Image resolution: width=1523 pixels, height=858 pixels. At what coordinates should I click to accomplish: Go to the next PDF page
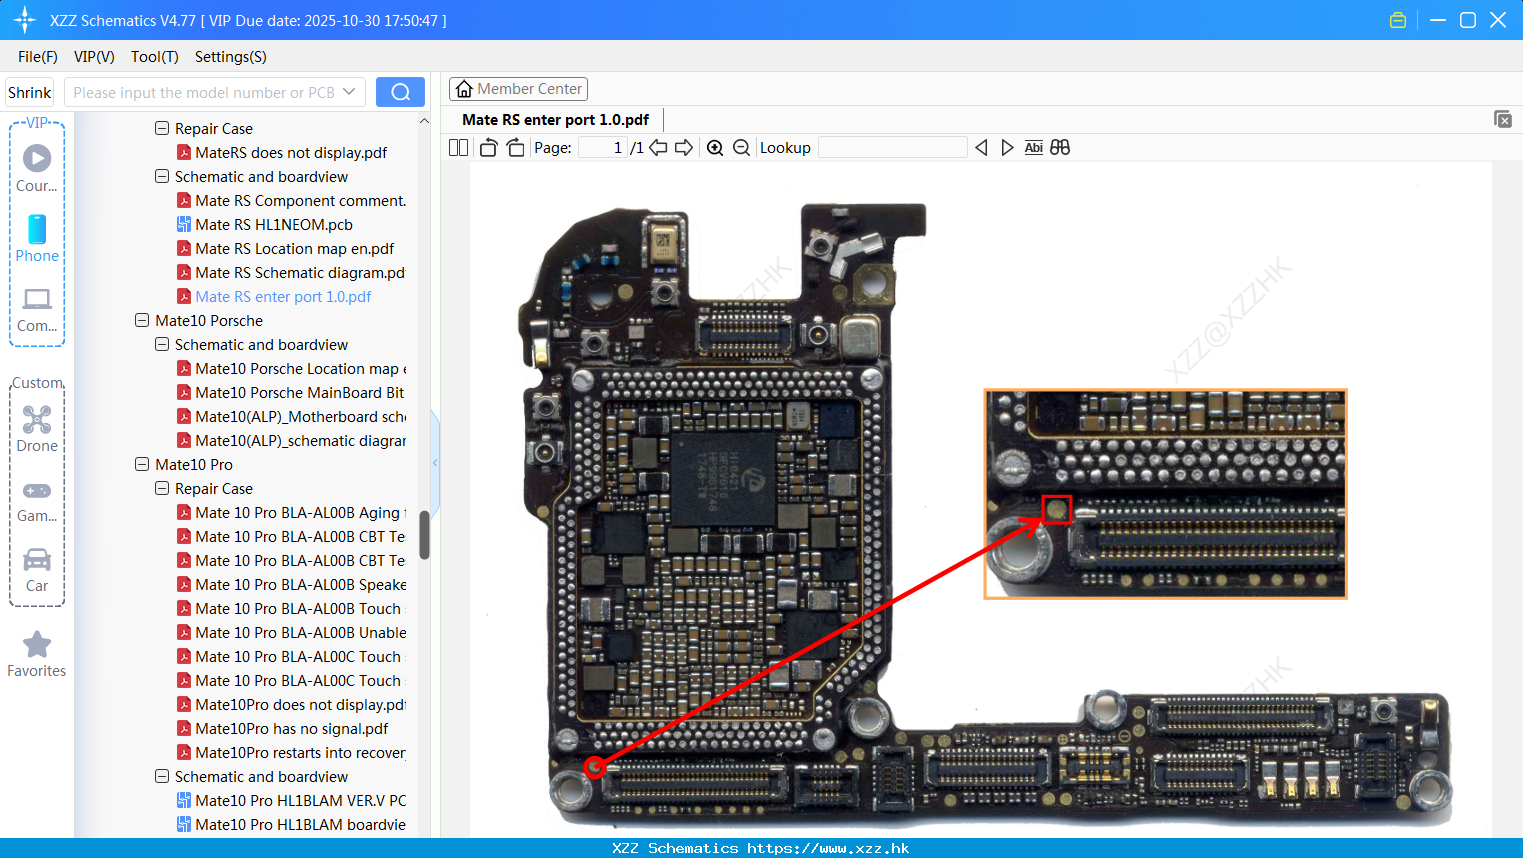click(684, 148)
